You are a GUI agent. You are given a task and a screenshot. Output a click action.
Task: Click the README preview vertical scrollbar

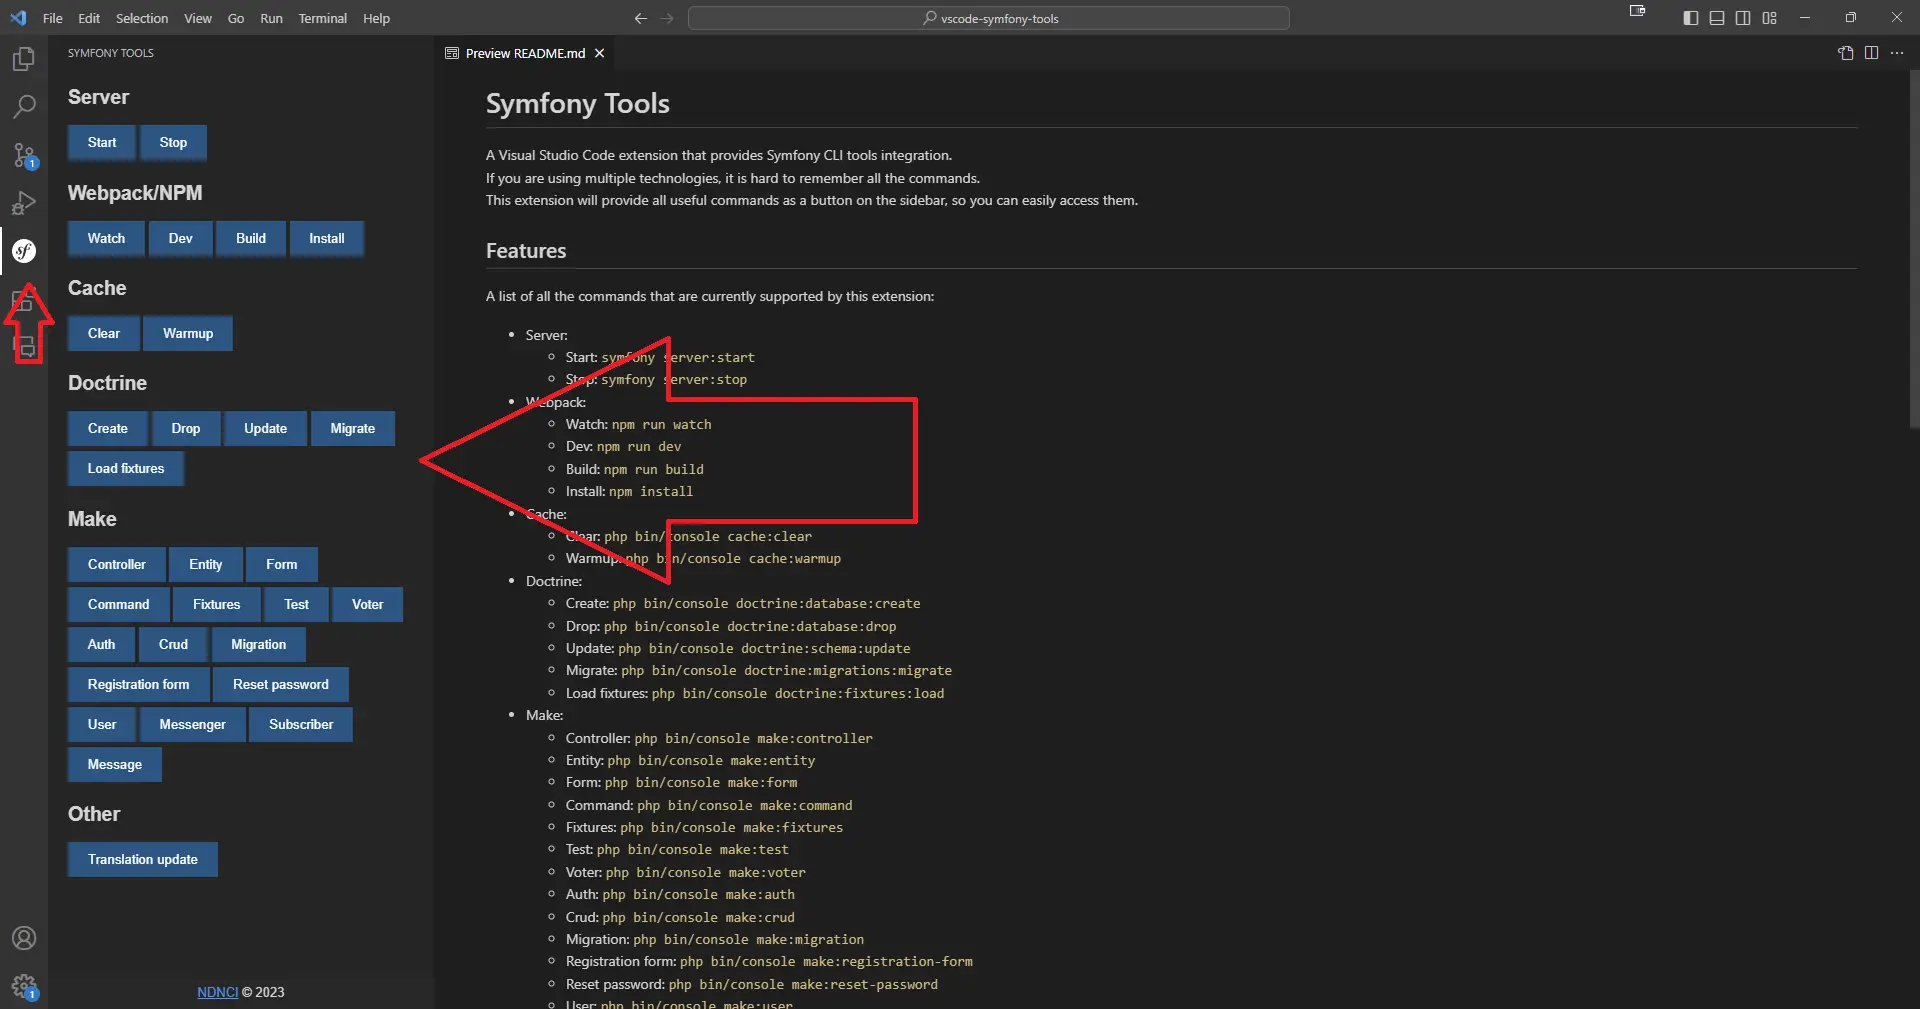tap(1914, 250)
